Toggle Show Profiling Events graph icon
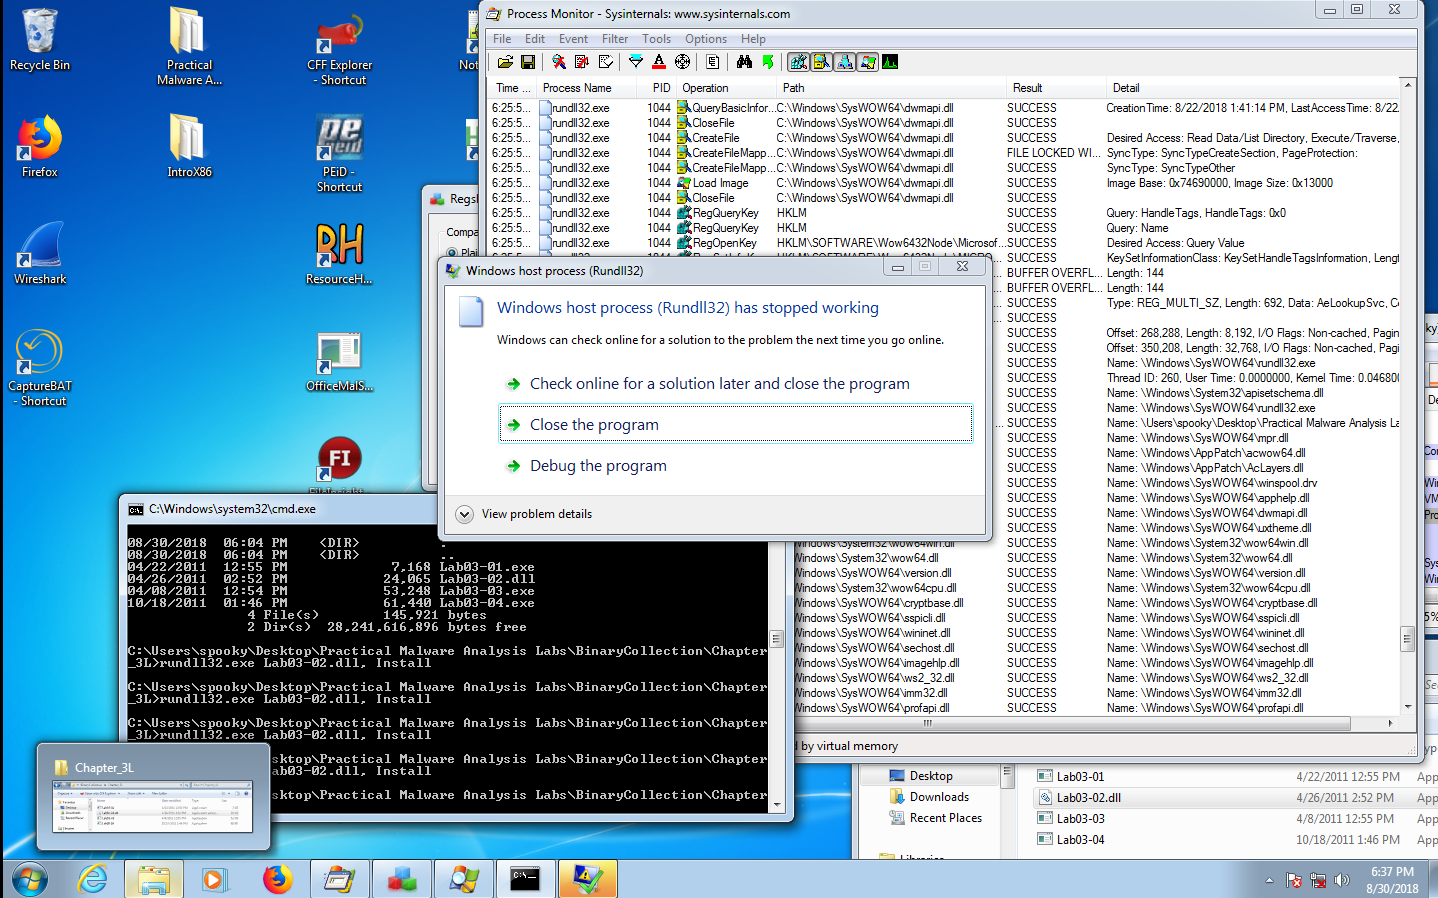The height and width of the screenshot is (898, 1438). (890, 62)
